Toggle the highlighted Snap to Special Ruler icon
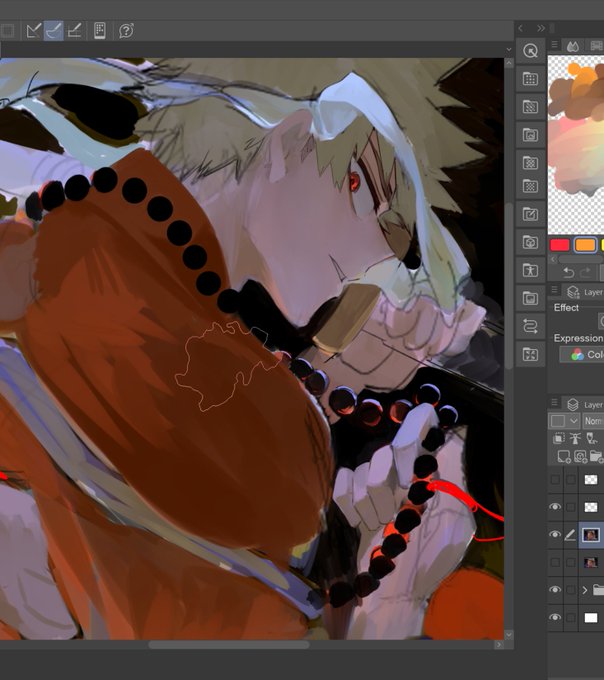604x680 pixels. [54, 31]
